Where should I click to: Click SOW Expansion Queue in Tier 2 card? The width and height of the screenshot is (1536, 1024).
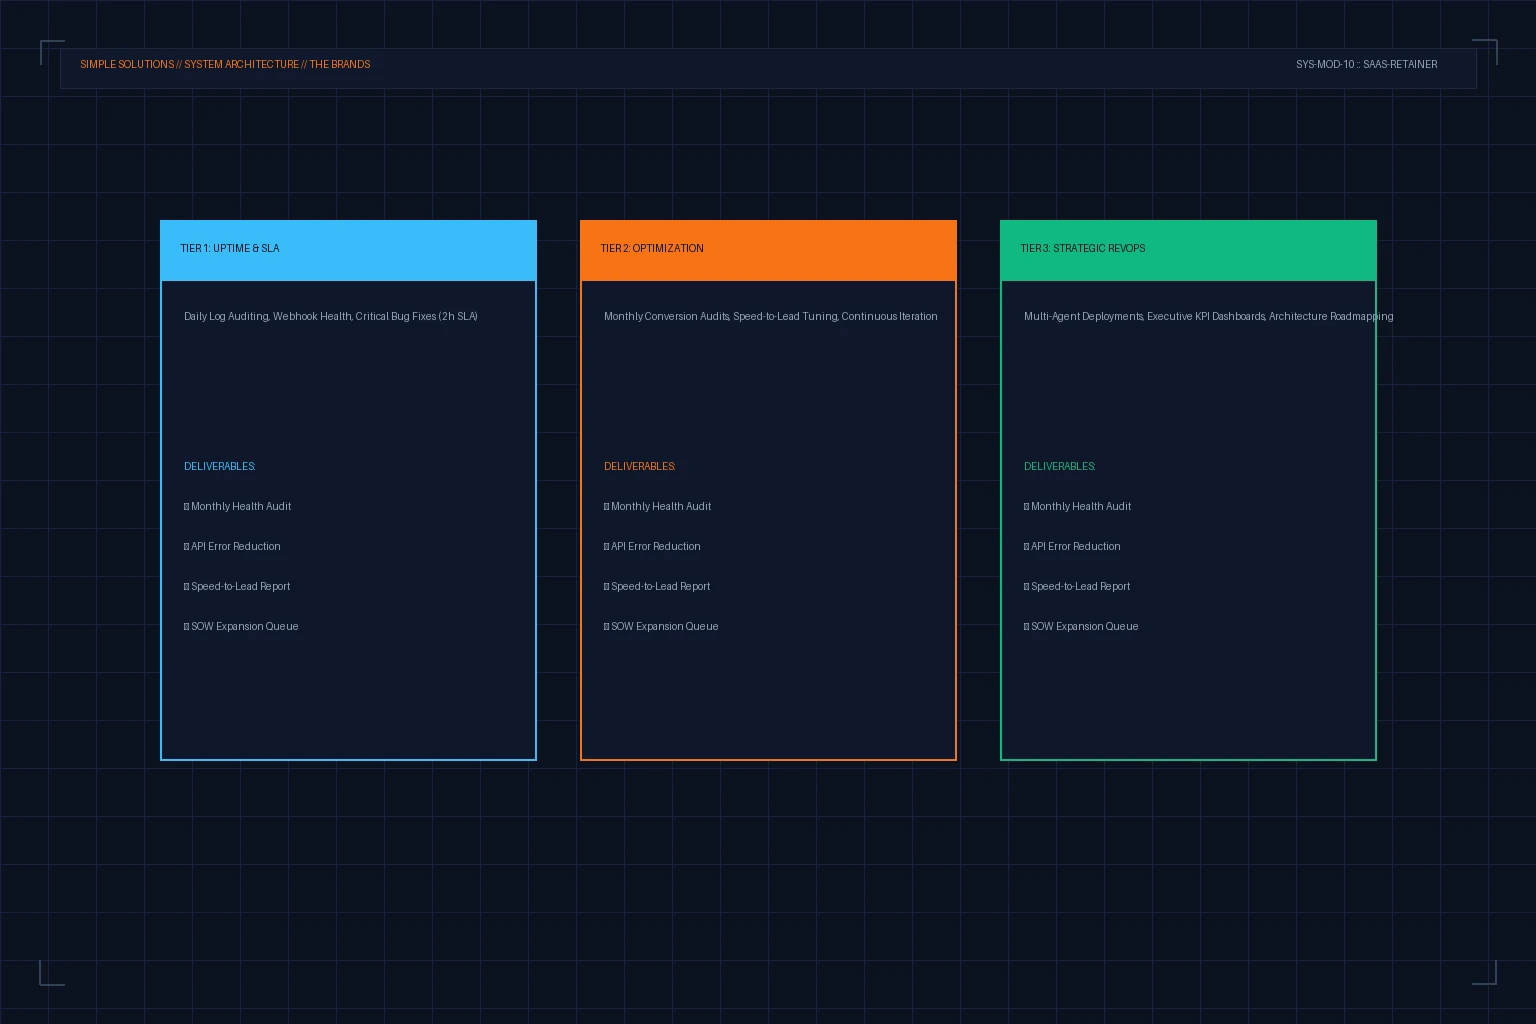point(661,626)
